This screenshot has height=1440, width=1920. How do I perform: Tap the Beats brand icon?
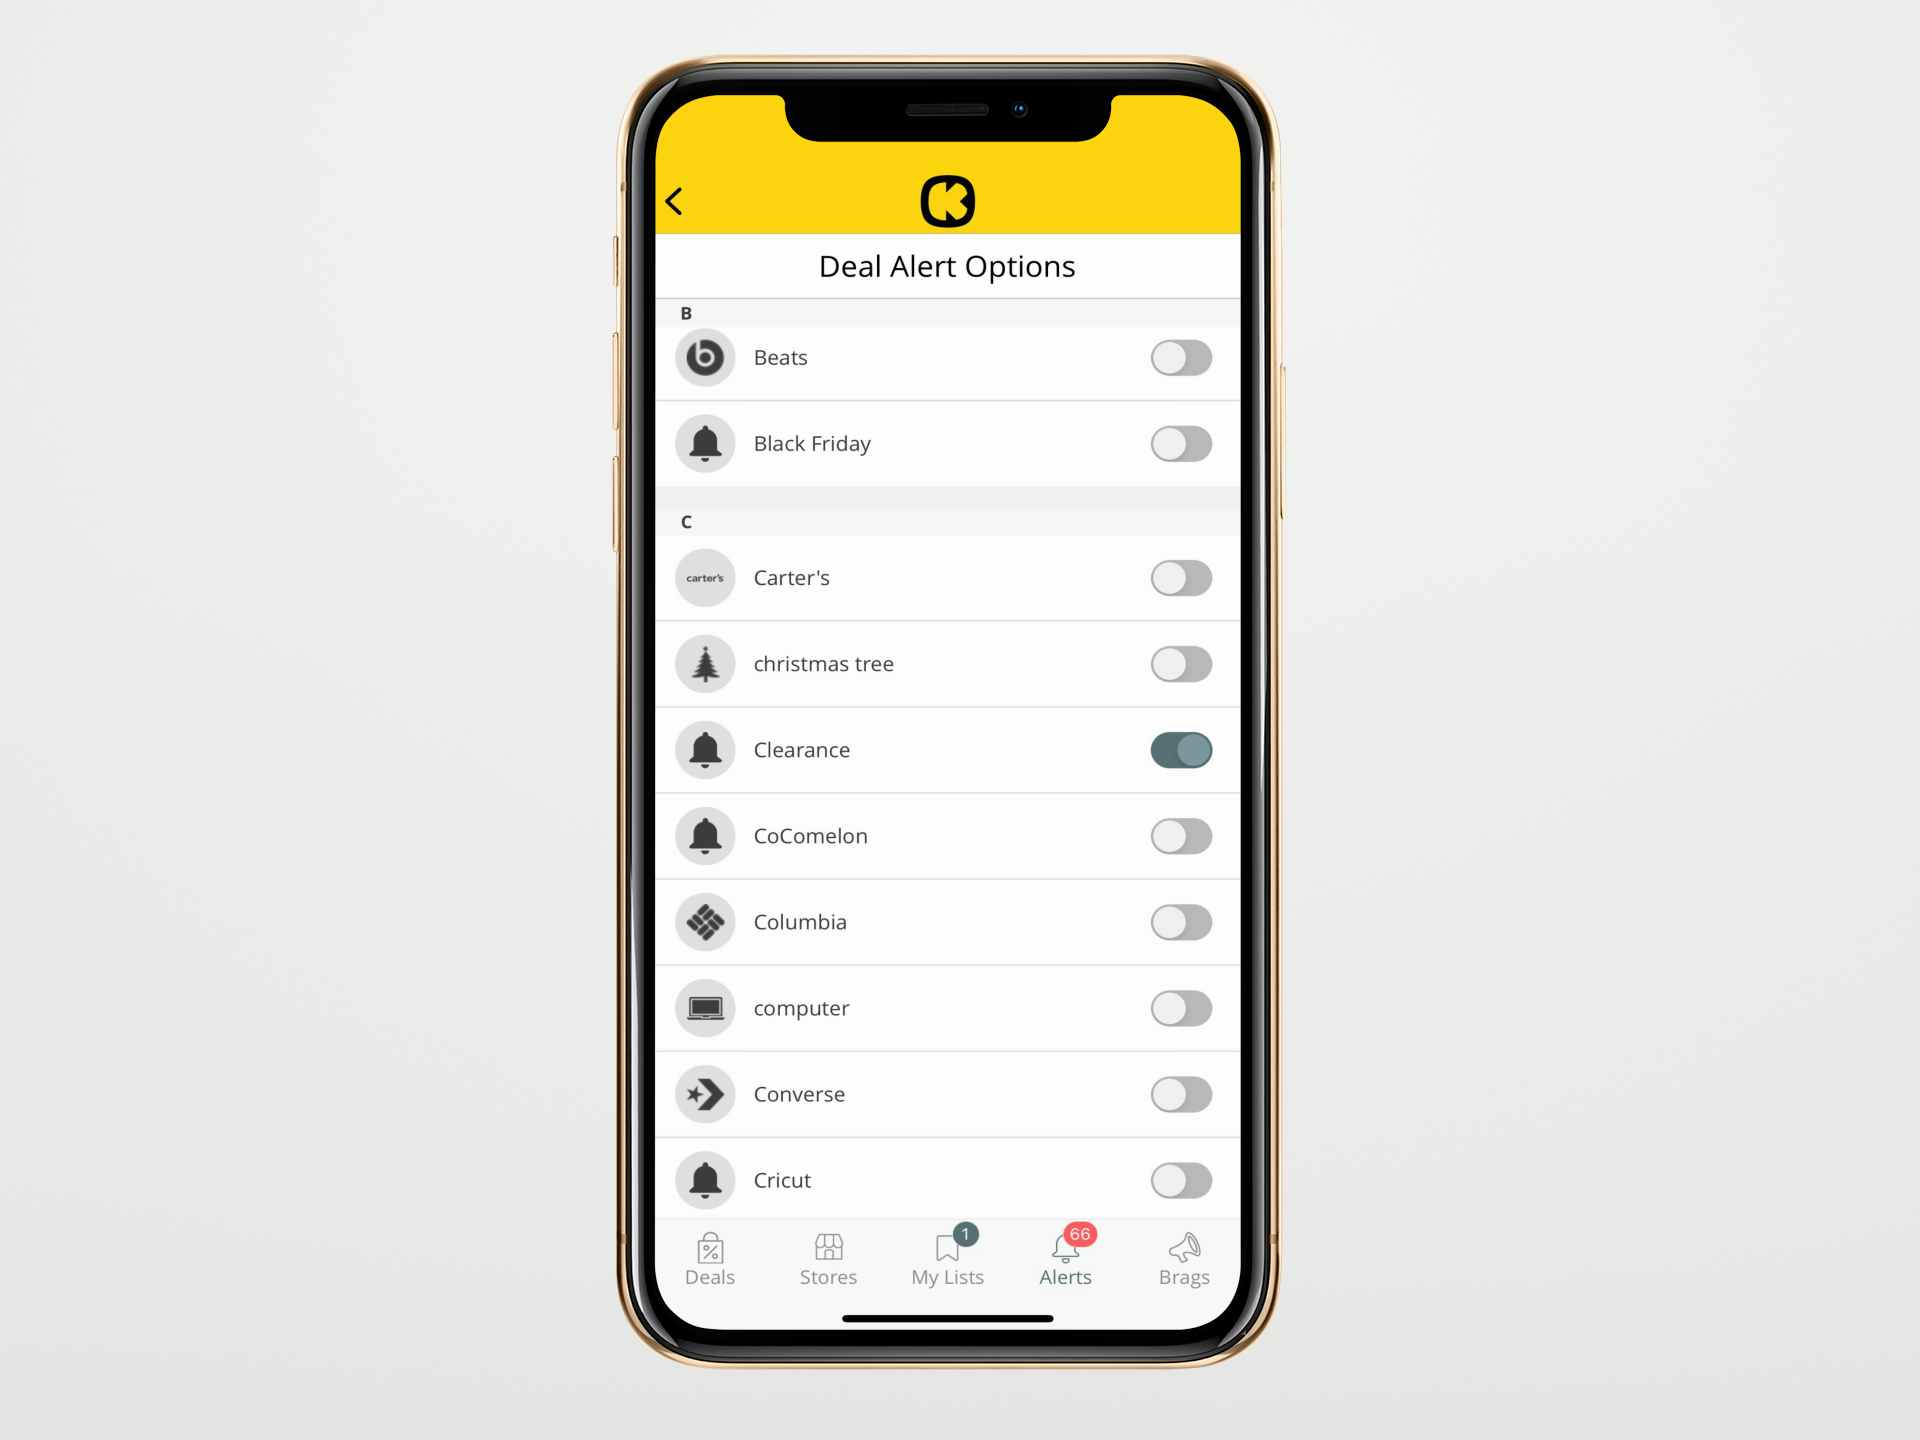tap(705, 357)
